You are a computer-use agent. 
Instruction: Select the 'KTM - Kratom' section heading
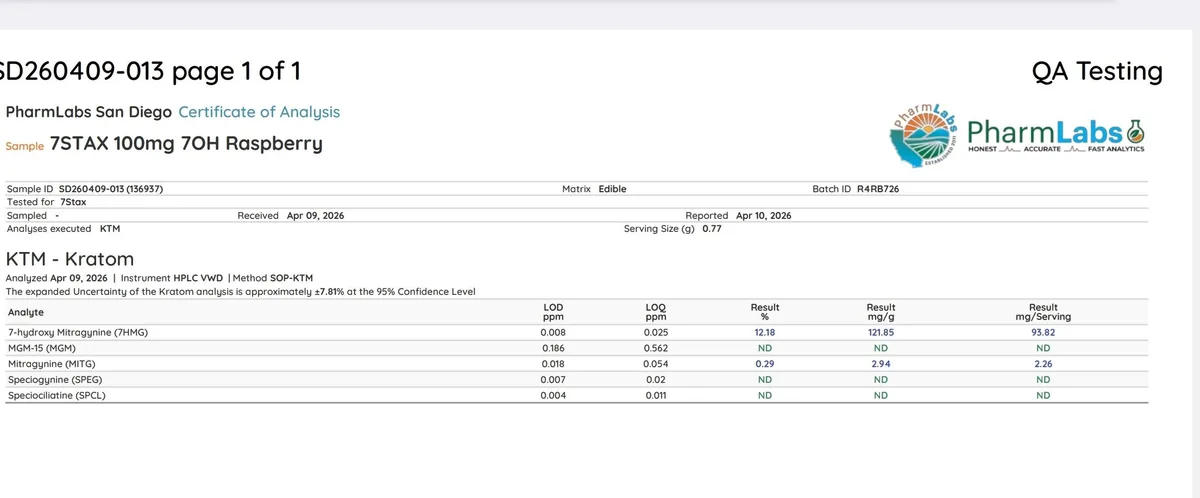tap(70, 259)
